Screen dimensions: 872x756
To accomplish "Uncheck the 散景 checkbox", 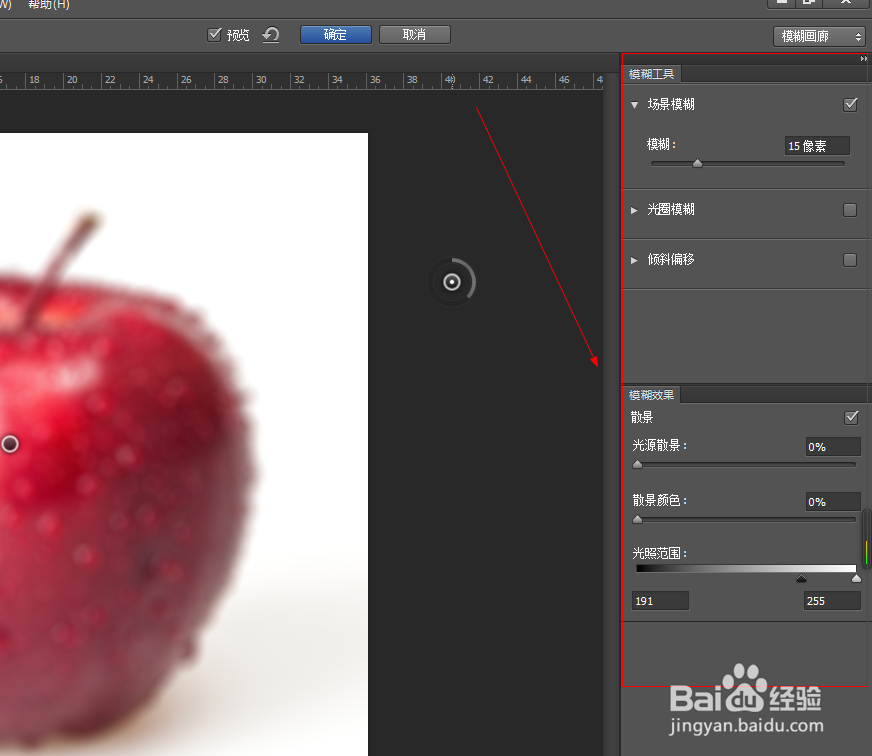I will coord(851,417).
